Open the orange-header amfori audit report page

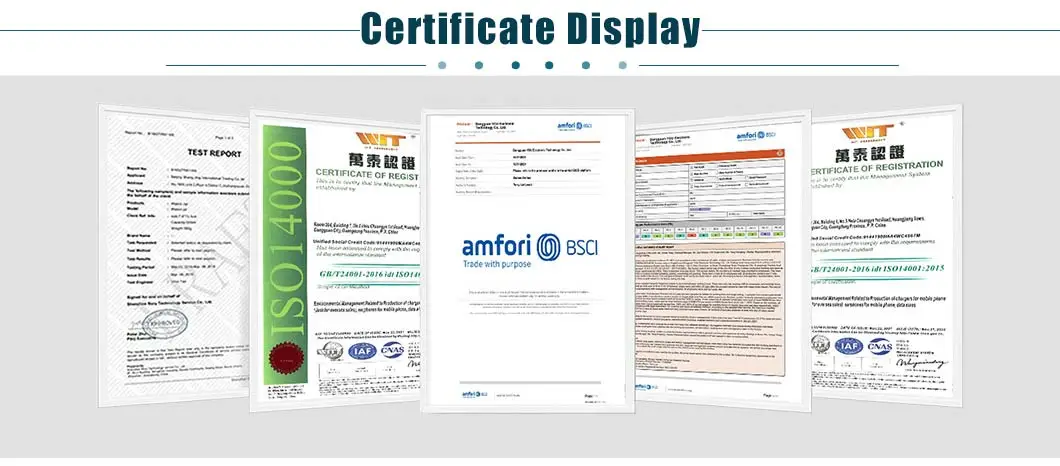pos(721,260)
